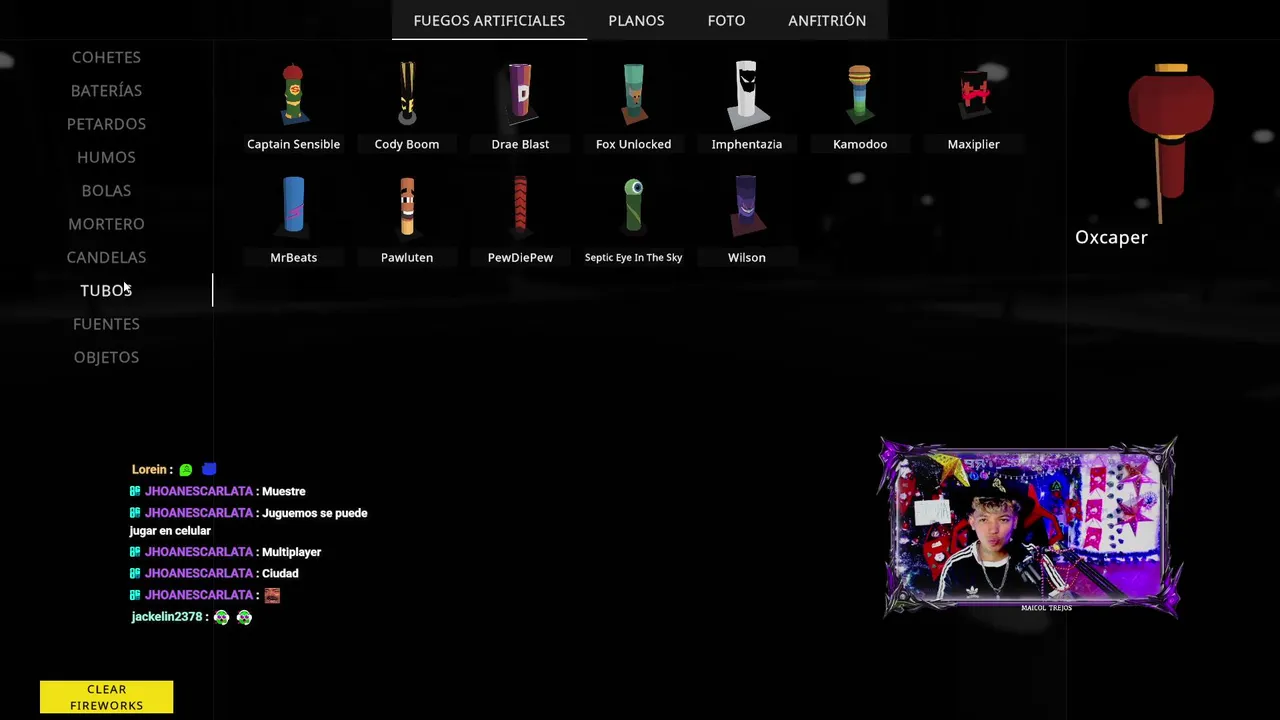Open the Foto tab

tap(726, 20)
